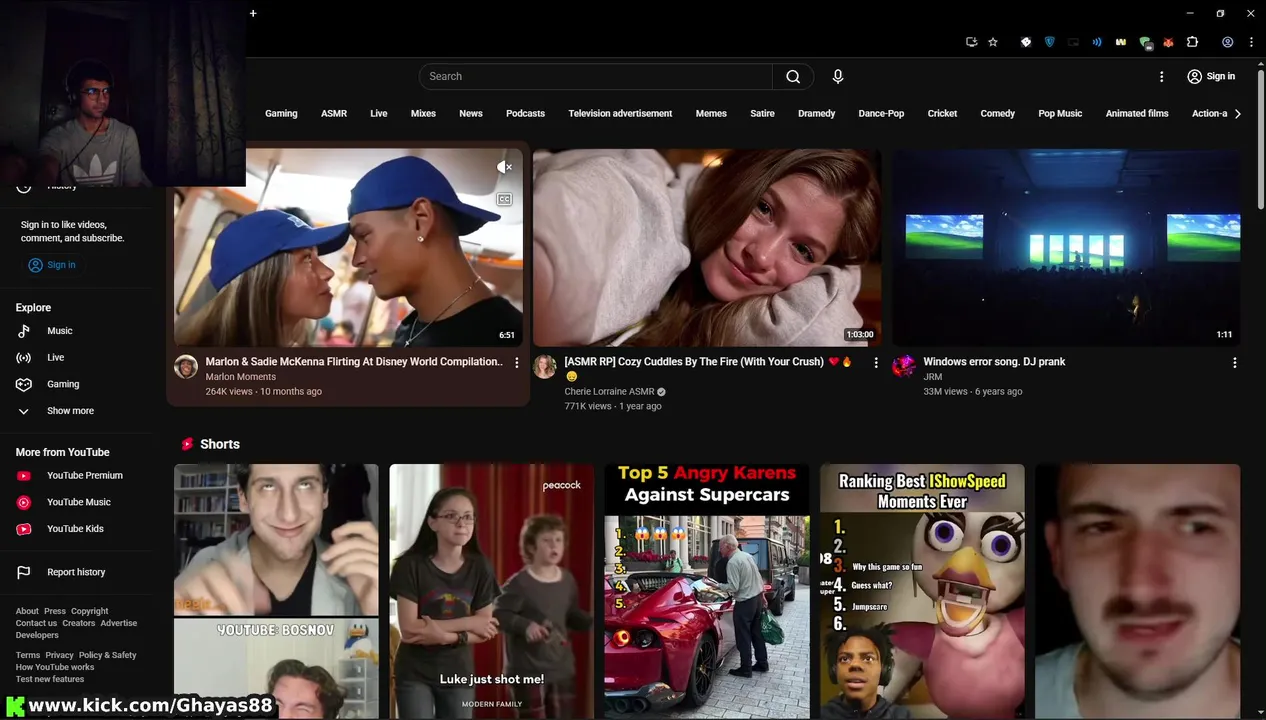
Task: Select the News category chip
Action: coord(471,114)
